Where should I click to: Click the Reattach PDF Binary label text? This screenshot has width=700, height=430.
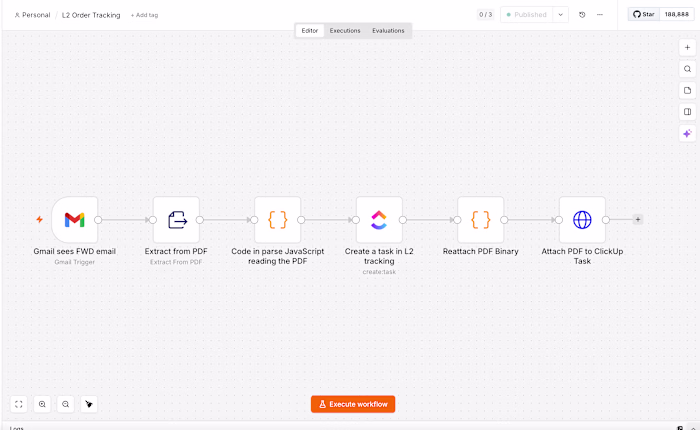481,251
